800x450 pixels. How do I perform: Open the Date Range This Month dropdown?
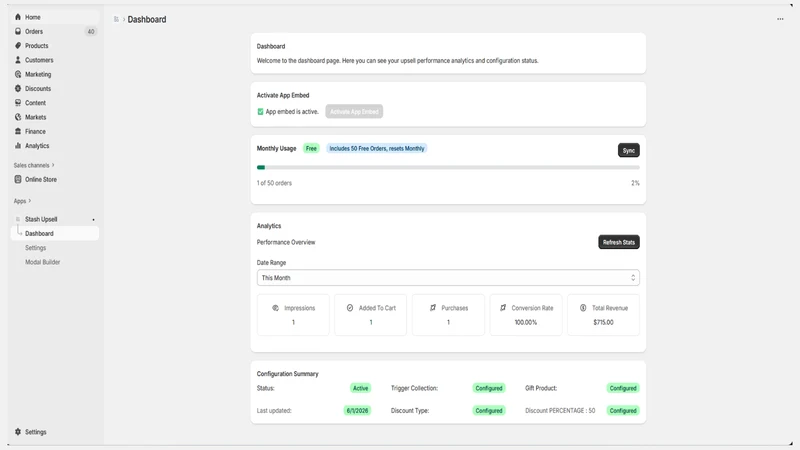click(448, 278)
